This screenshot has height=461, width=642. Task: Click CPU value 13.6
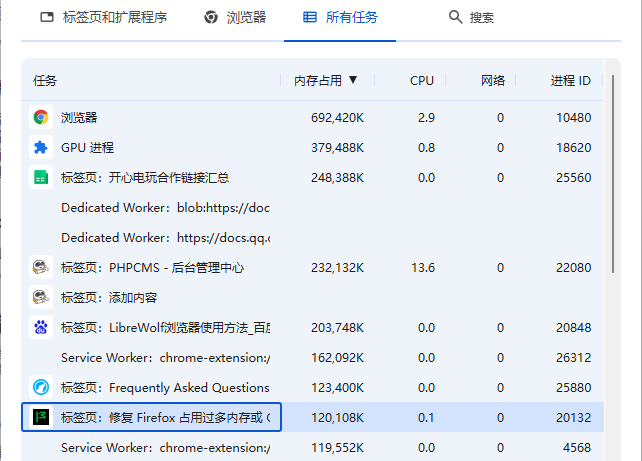tap(423, 268)
